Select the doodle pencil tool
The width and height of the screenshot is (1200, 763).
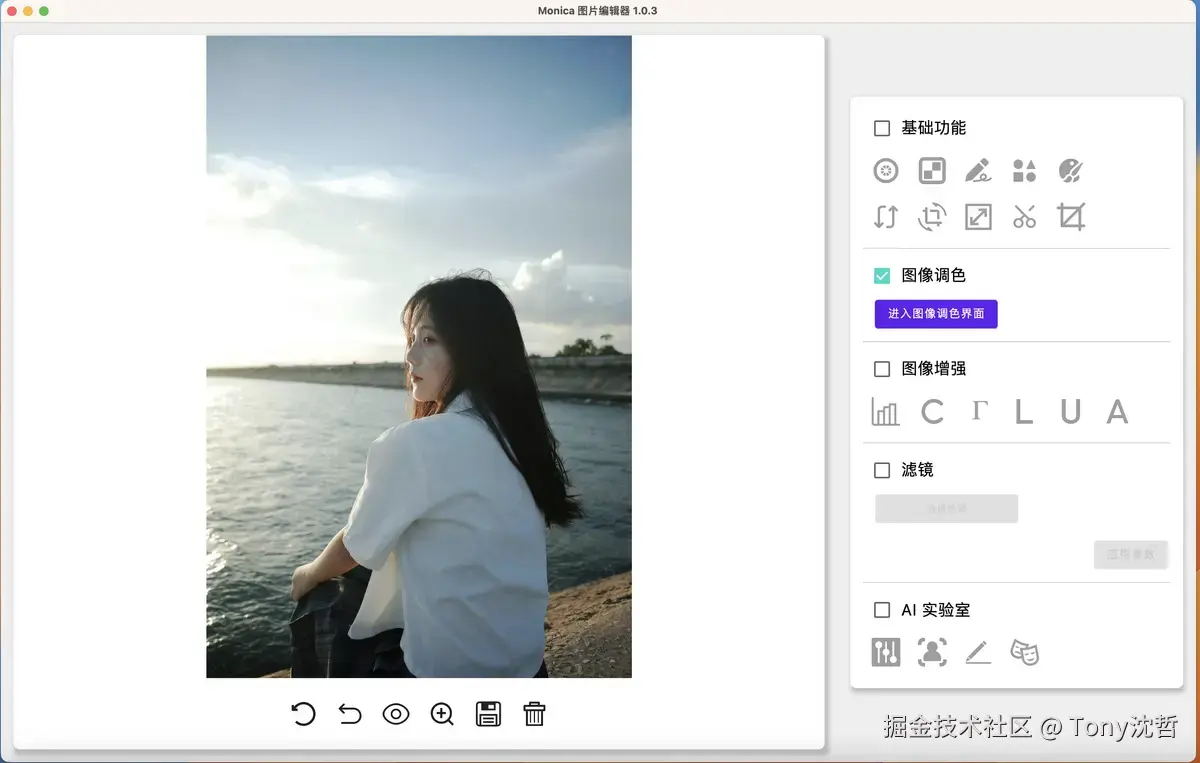click(x=978, y=170)
